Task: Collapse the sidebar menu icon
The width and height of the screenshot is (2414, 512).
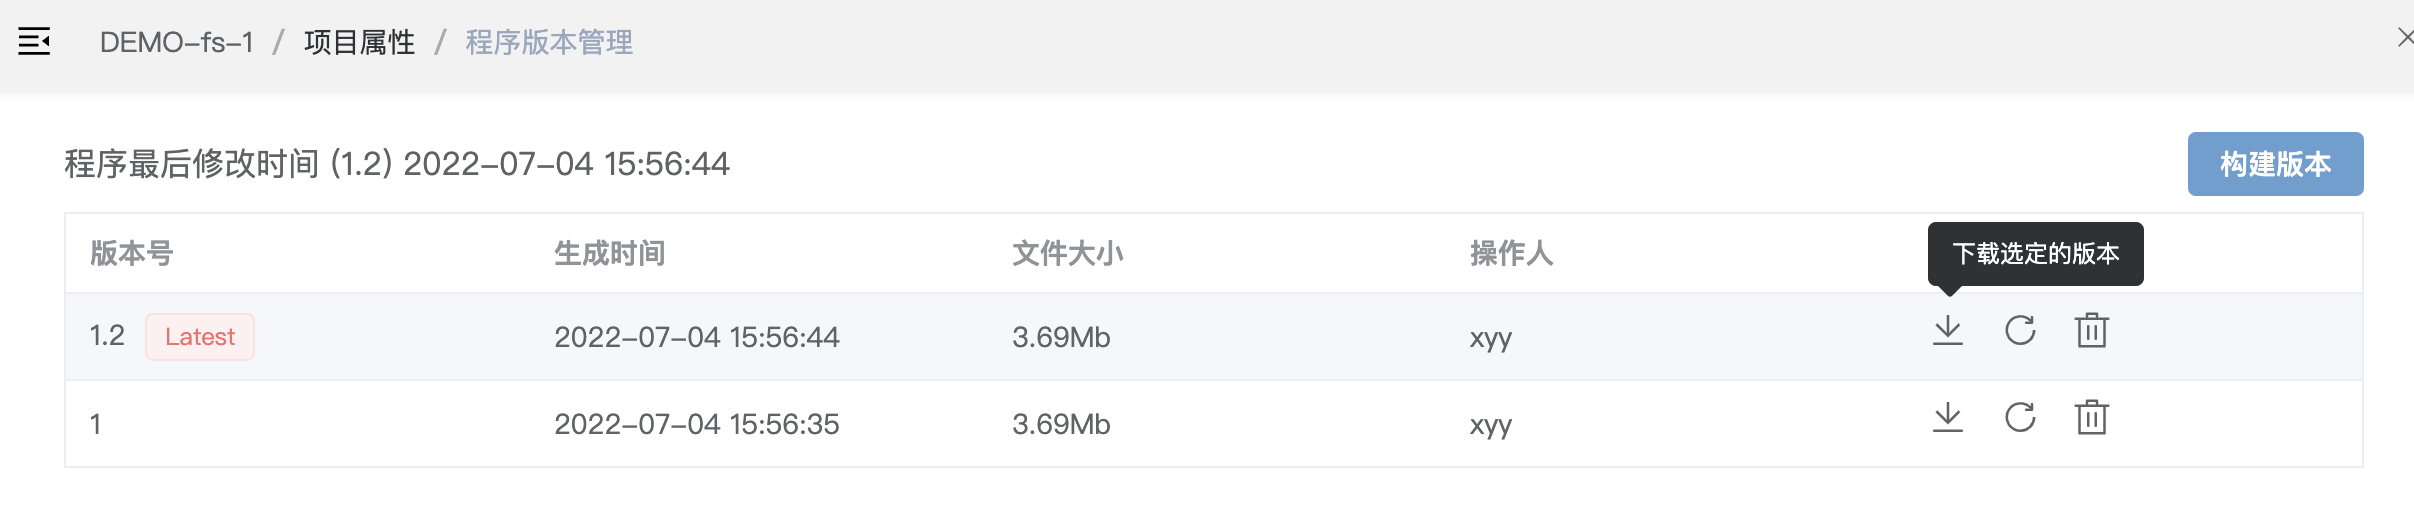Action: 34,42
